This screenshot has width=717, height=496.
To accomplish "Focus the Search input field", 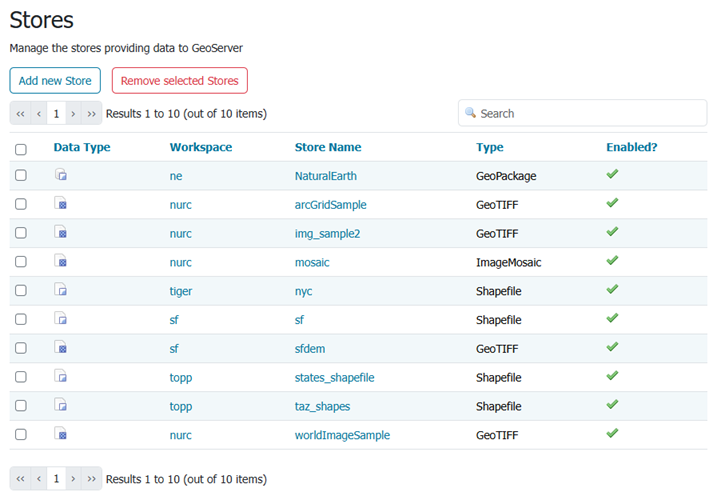I will [590, 113].
